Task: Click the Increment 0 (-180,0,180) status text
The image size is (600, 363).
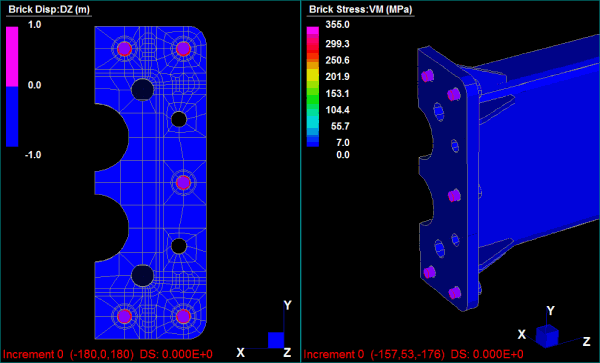Action: point(68,354)
